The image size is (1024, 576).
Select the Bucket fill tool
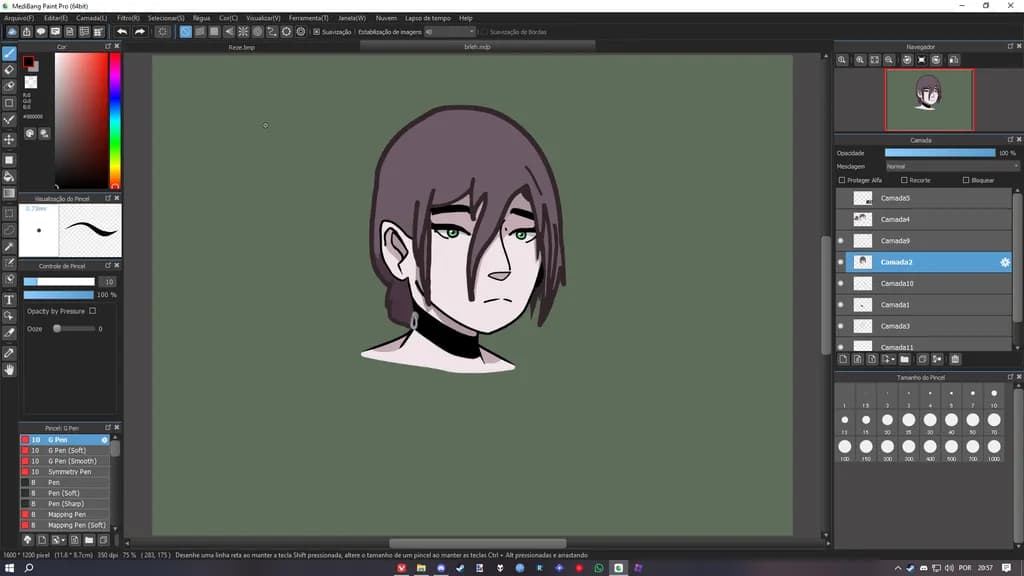tap(9, 177)
